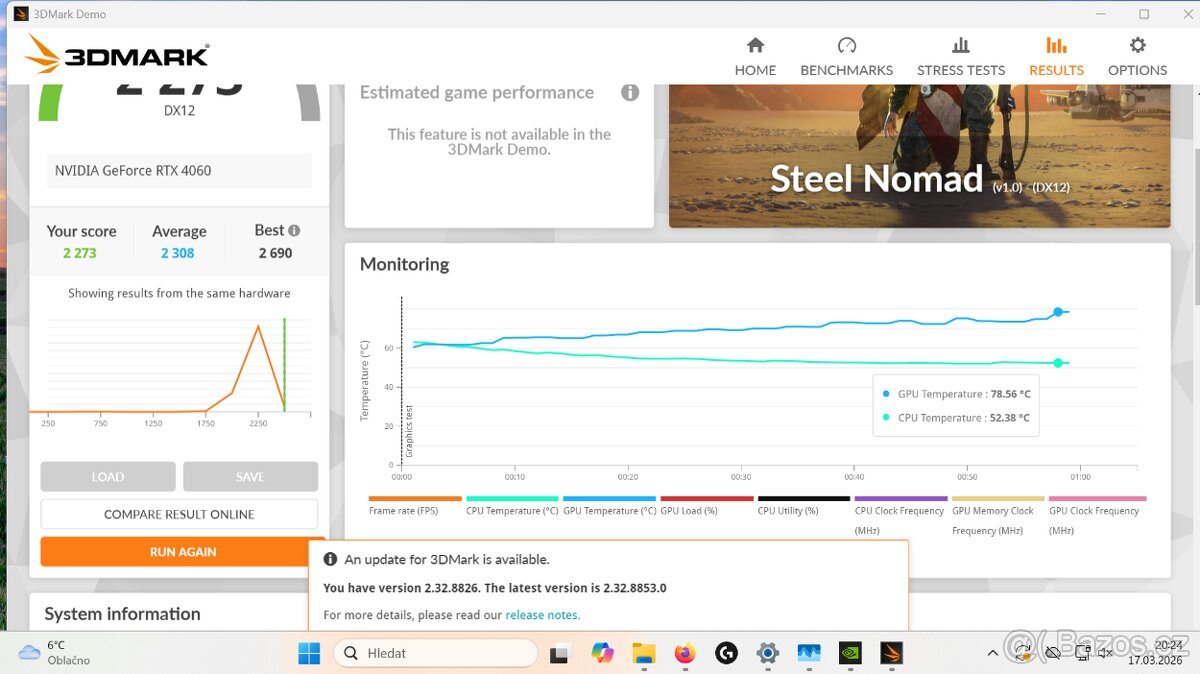Viewport: 1200px width, 674px height.
Task: Click the Monitoring heading
Action: tap(404, 264)
